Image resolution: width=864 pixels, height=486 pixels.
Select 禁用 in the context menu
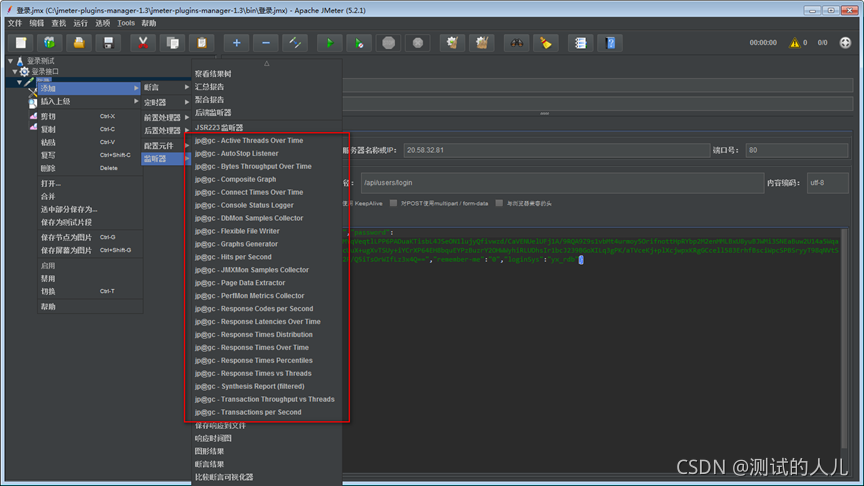pyautogui.click(x=89, y=279)
